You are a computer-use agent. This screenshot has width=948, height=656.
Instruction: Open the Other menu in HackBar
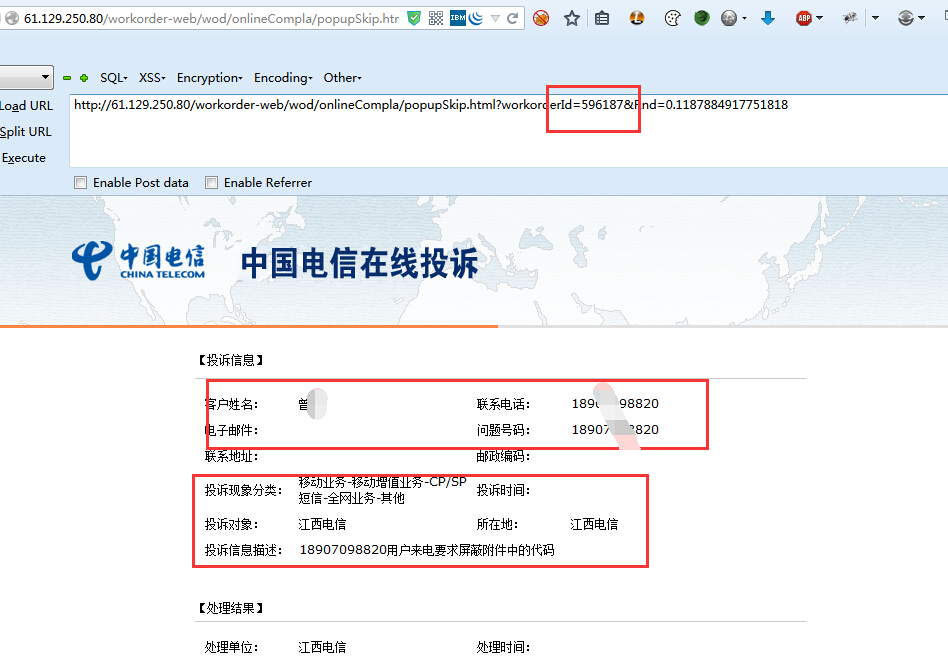[x=342, y=77]
